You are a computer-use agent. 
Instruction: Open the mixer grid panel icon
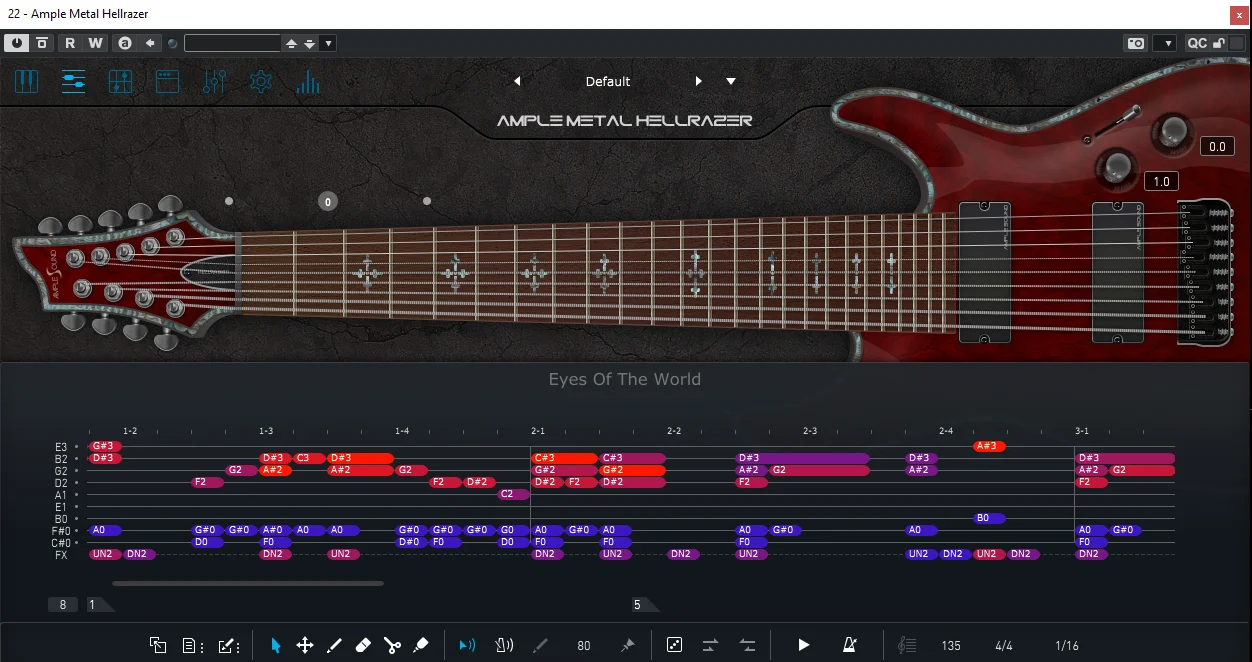[120, 82]
